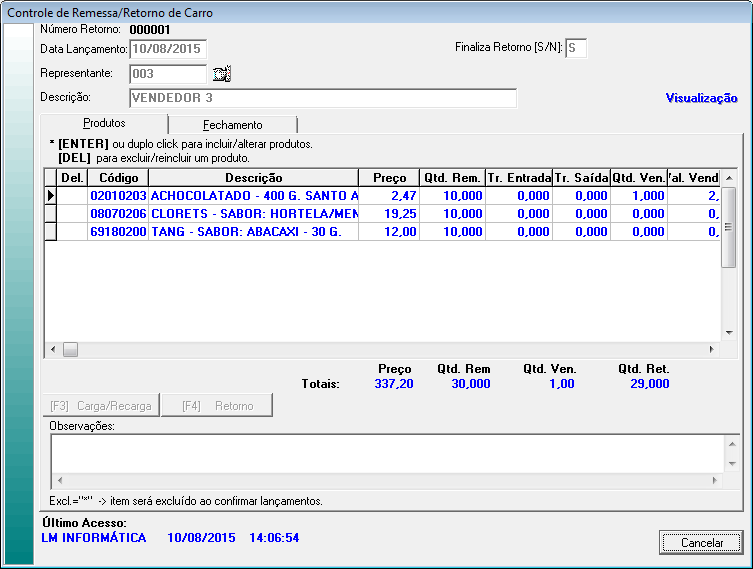
Task: Click the product grid's scroll-down arrow
Action: point(729,334)
